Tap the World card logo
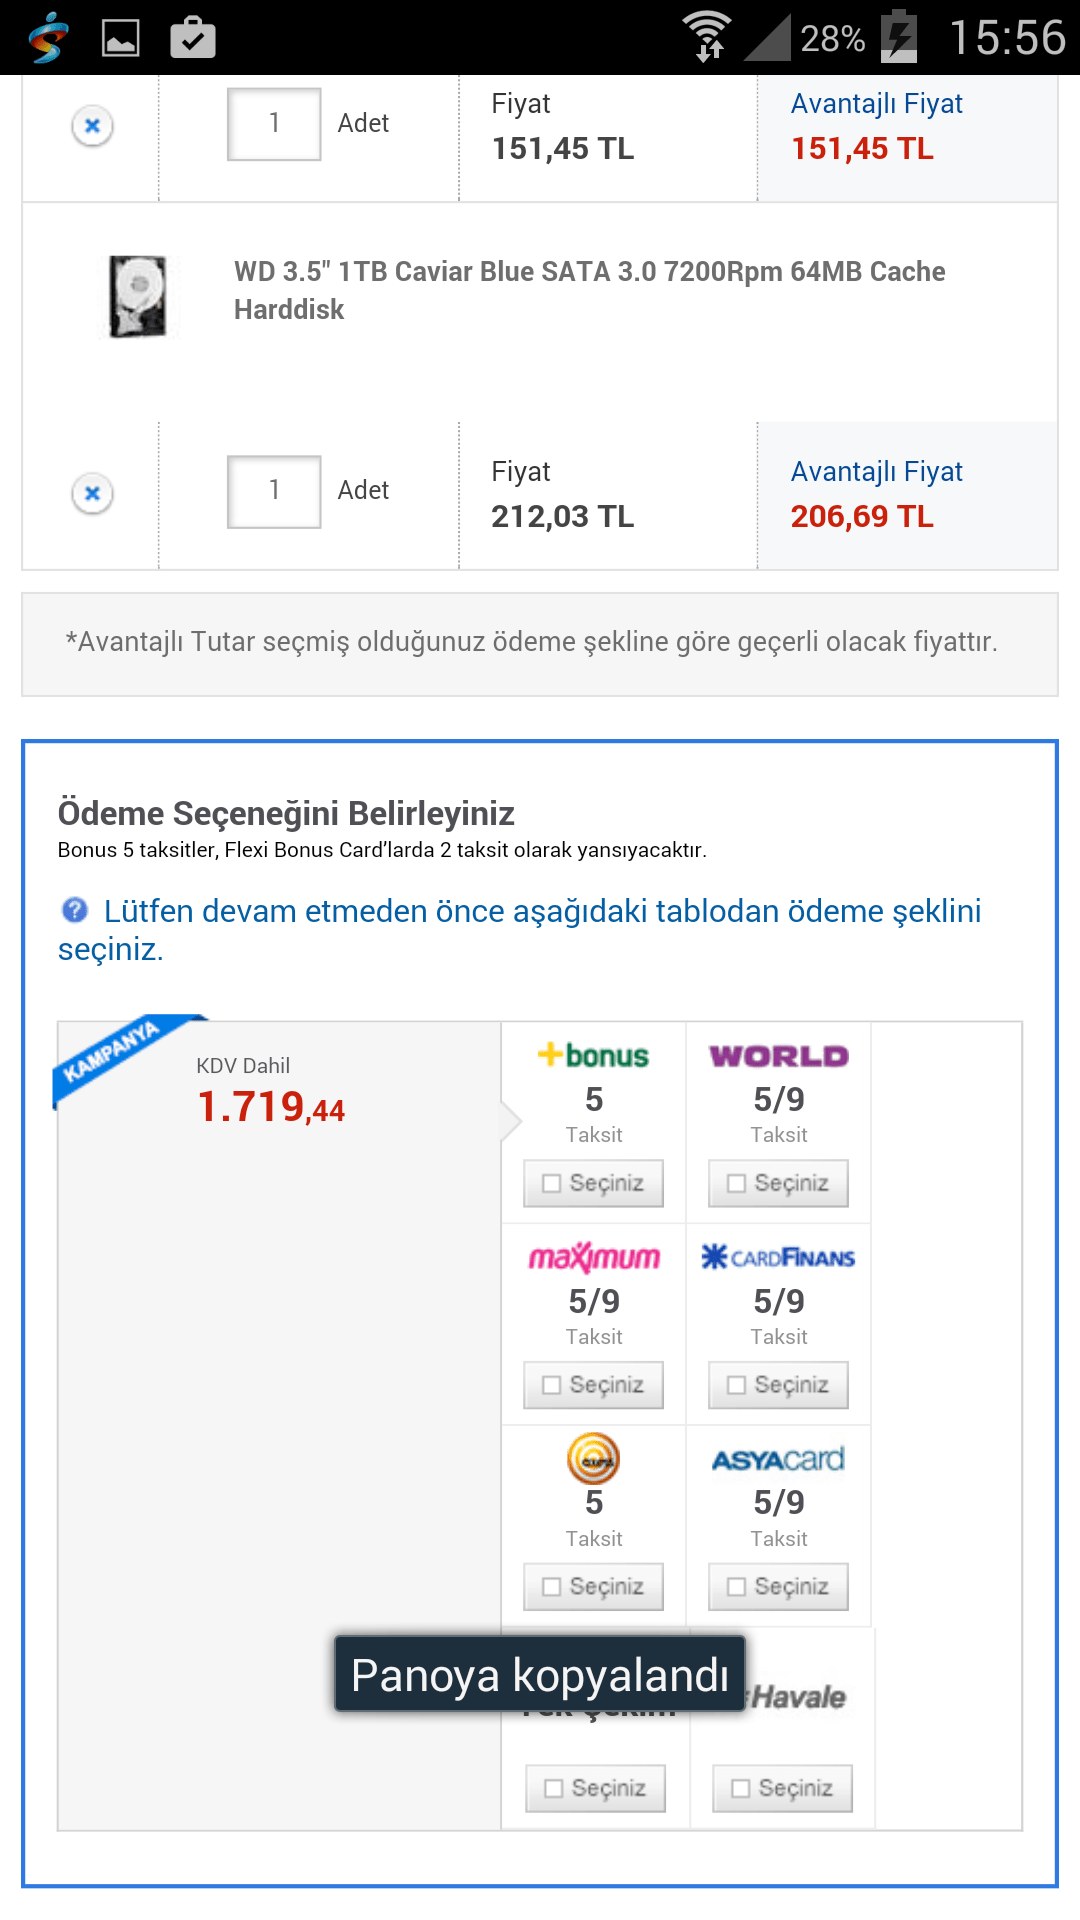Viewport: 1080px width, 1920px height. [x=779, y=1056]
